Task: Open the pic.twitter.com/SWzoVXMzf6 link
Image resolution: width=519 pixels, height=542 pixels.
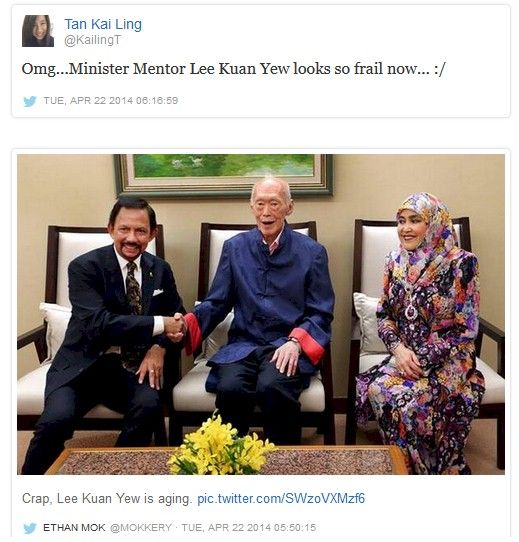Action: tap(281, 498)
